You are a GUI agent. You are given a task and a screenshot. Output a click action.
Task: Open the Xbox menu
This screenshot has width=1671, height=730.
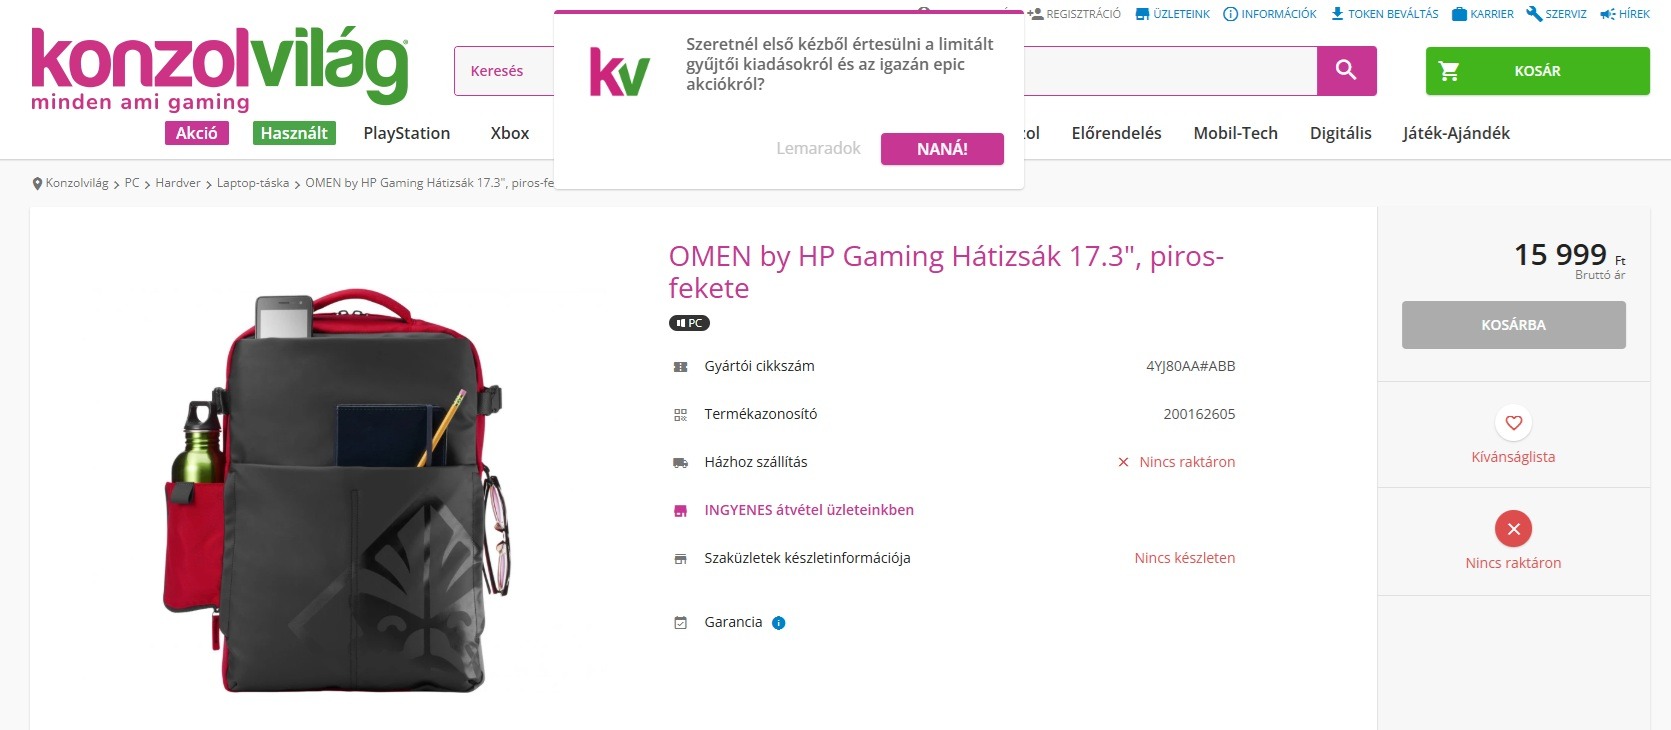pyautogui.click(x=510, y=133)
